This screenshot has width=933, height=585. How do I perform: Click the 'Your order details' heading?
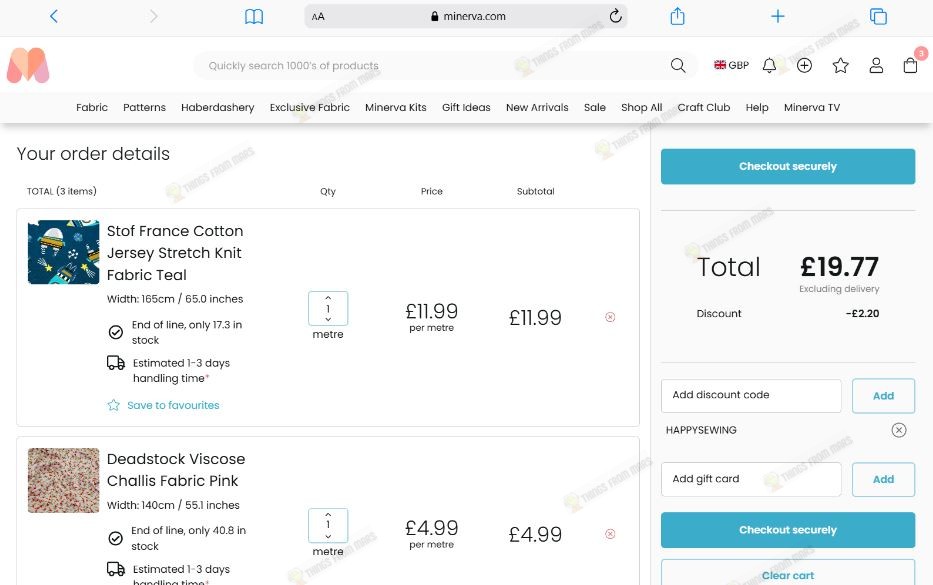[93, 154]
